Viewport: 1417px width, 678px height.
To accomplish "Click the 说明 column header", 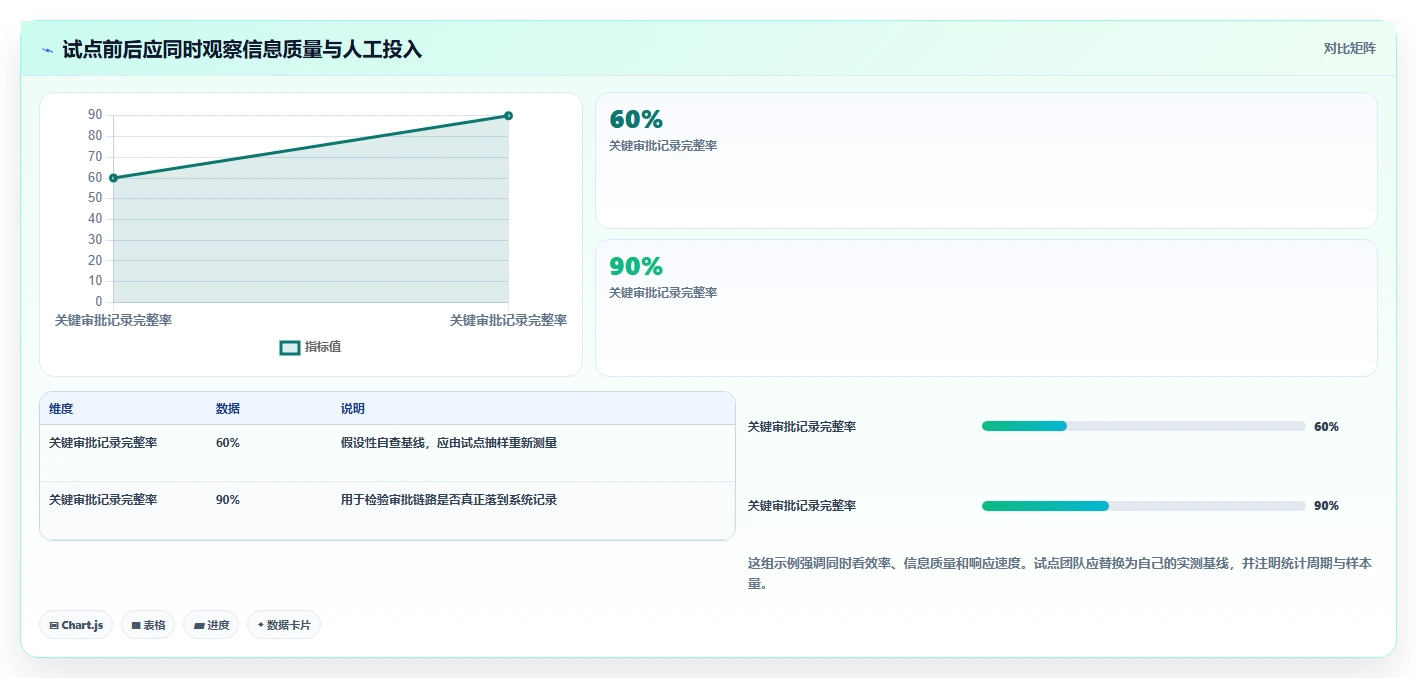I will tap(353, 409).
